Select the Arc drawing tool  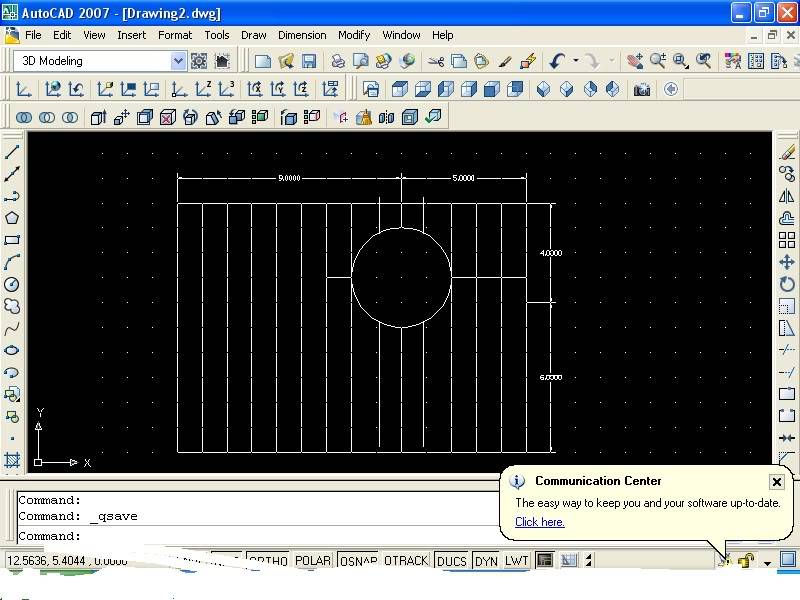click(12, 262)
